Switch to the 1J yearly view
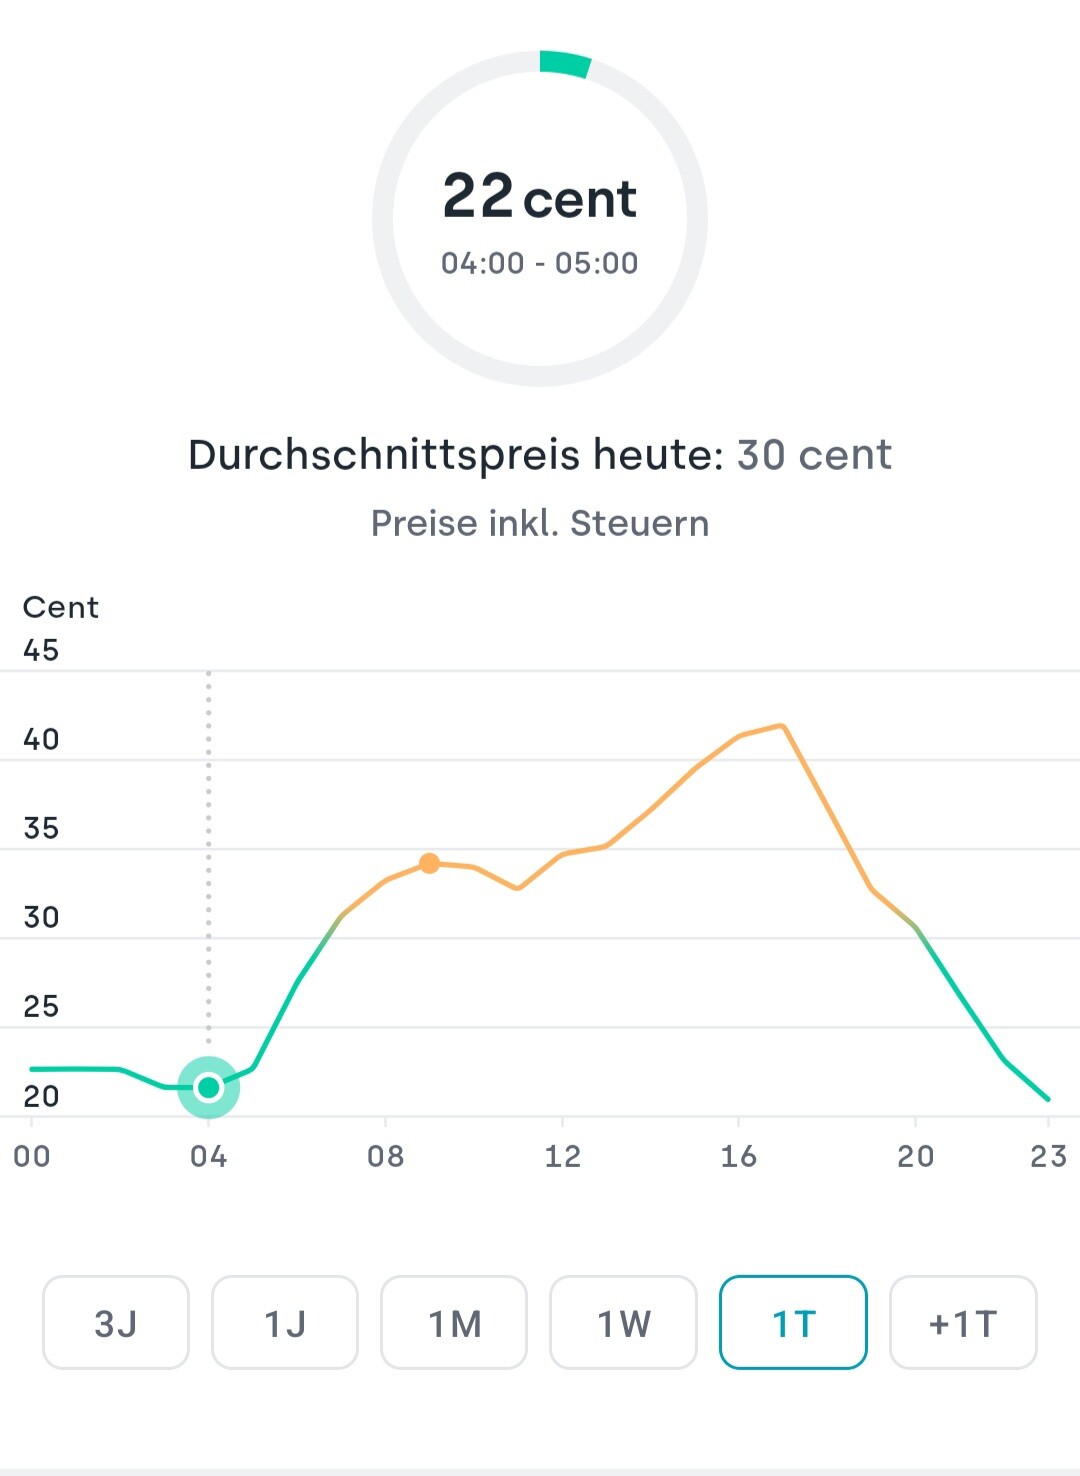 (285, 1323)
